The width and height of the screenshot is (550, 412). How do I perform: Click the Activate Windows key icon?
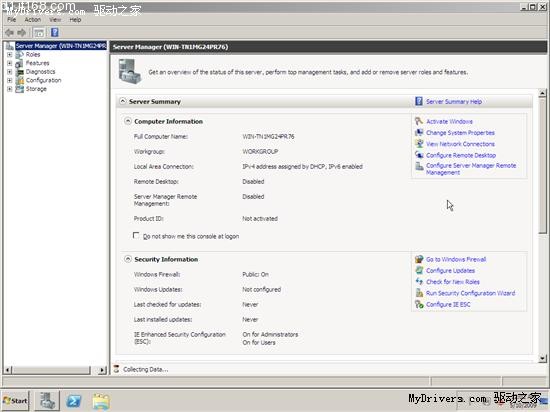click(419, 121)
